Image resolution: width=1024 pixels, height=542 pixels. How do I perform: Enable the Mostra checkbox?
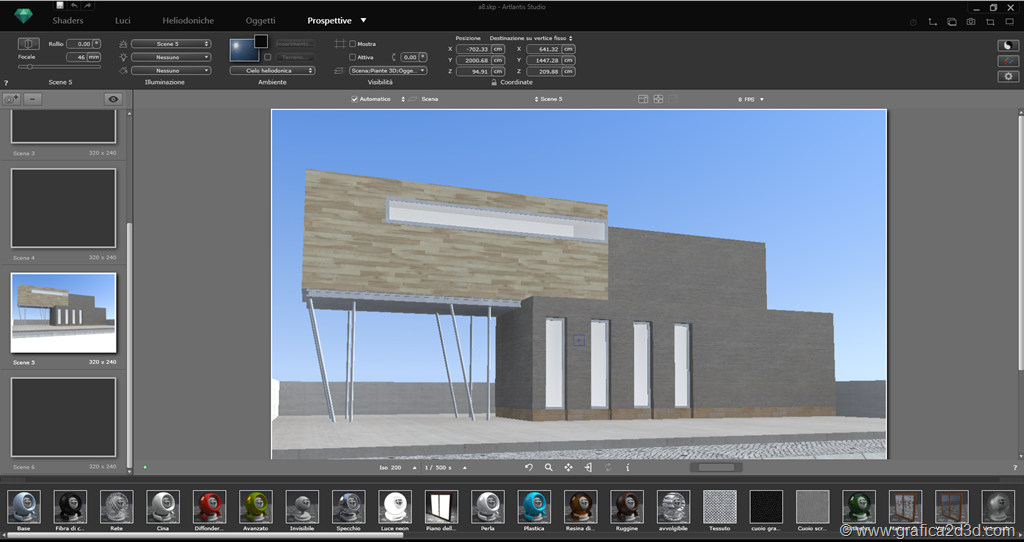[x=353, y=44]
